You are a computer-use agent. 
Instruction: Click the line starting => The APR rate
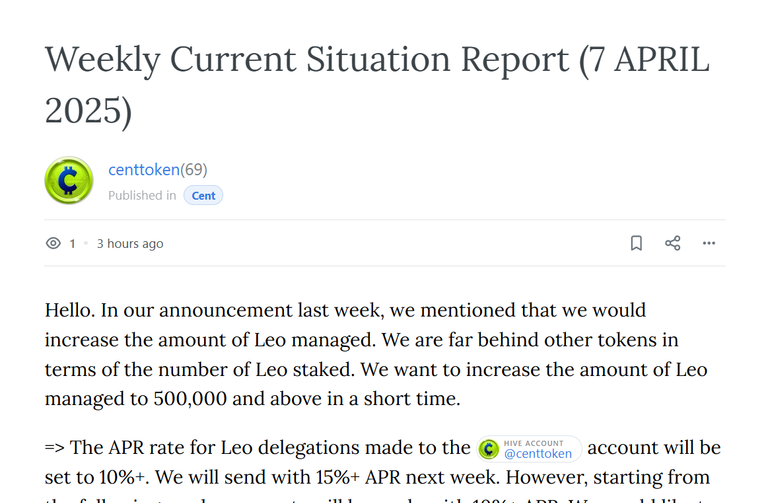tap(382, 448)
